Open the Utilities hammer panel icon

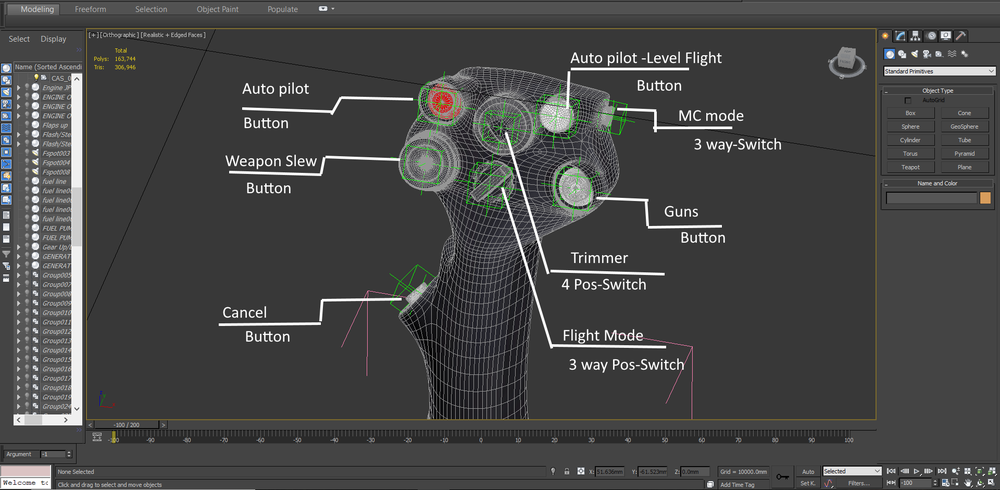point(961,36)
